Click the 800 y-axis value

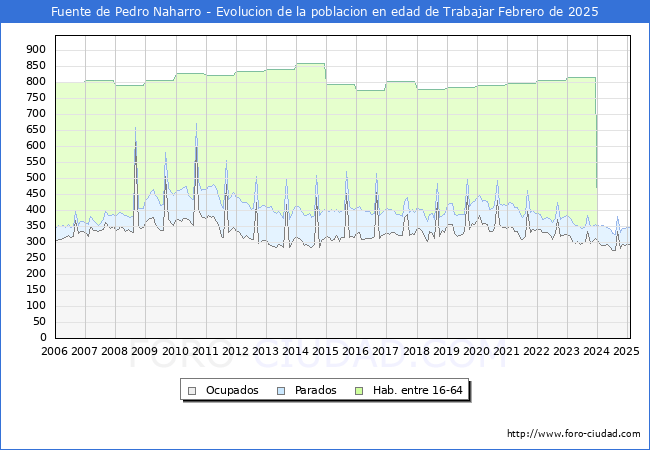(x=36, y=82)
